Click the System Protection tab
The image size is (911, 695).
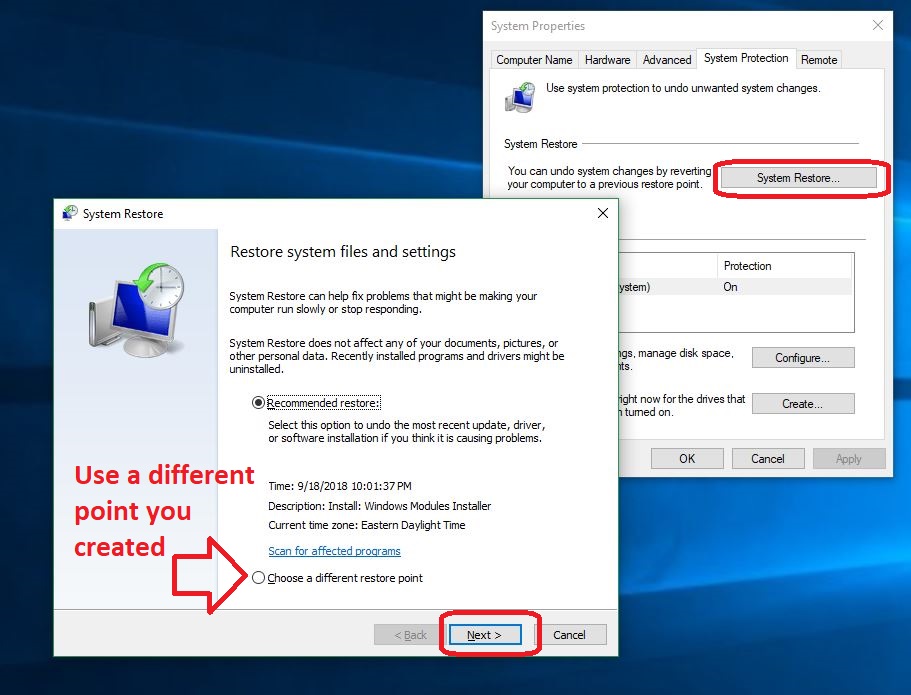tap(746, 58)
